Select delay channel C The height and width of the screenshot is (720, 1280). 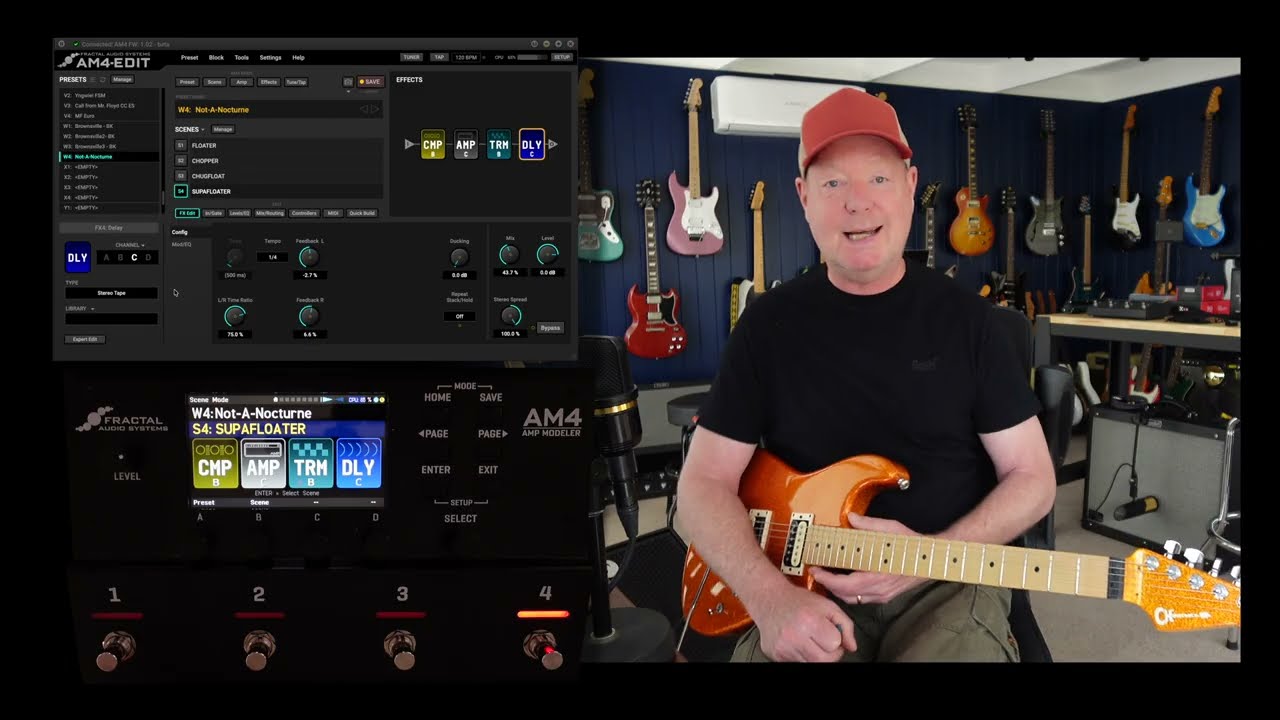coord(135,258)
